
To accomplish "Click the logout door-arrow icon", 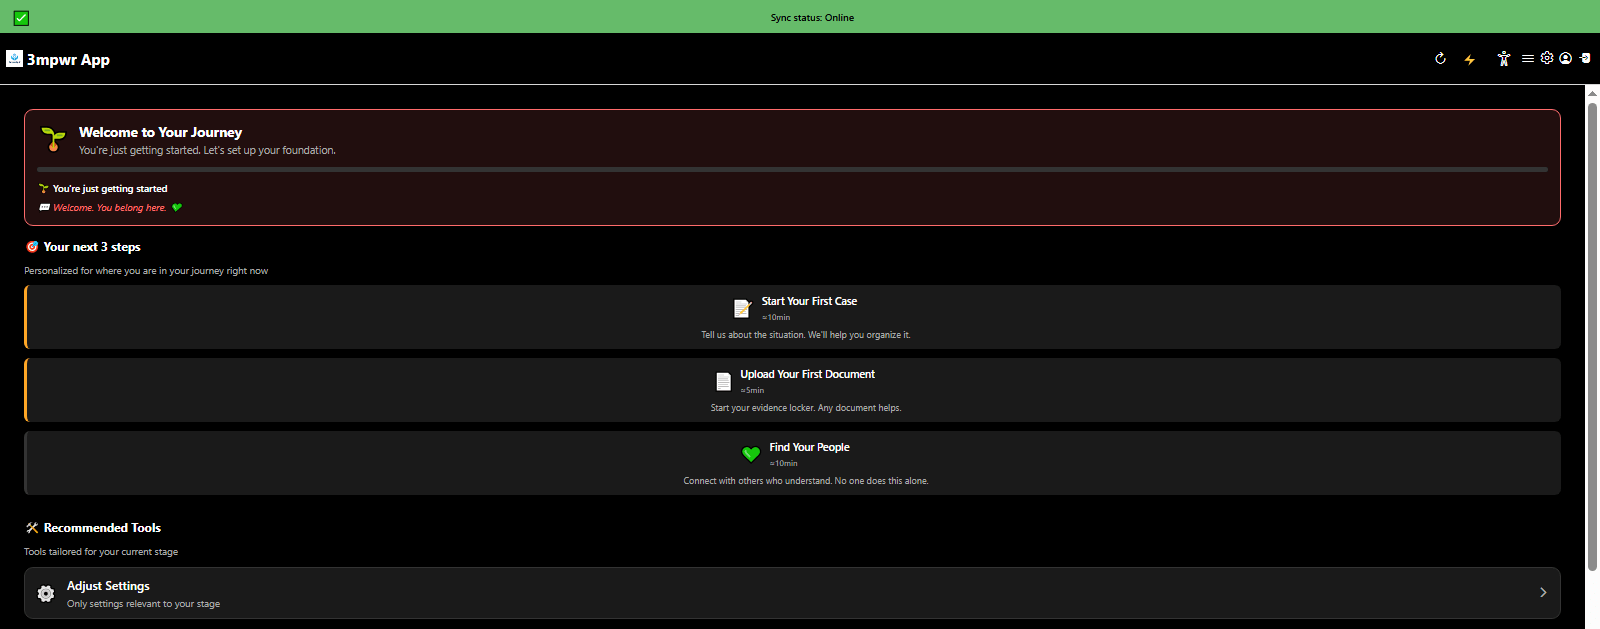I will point(1585,59).
